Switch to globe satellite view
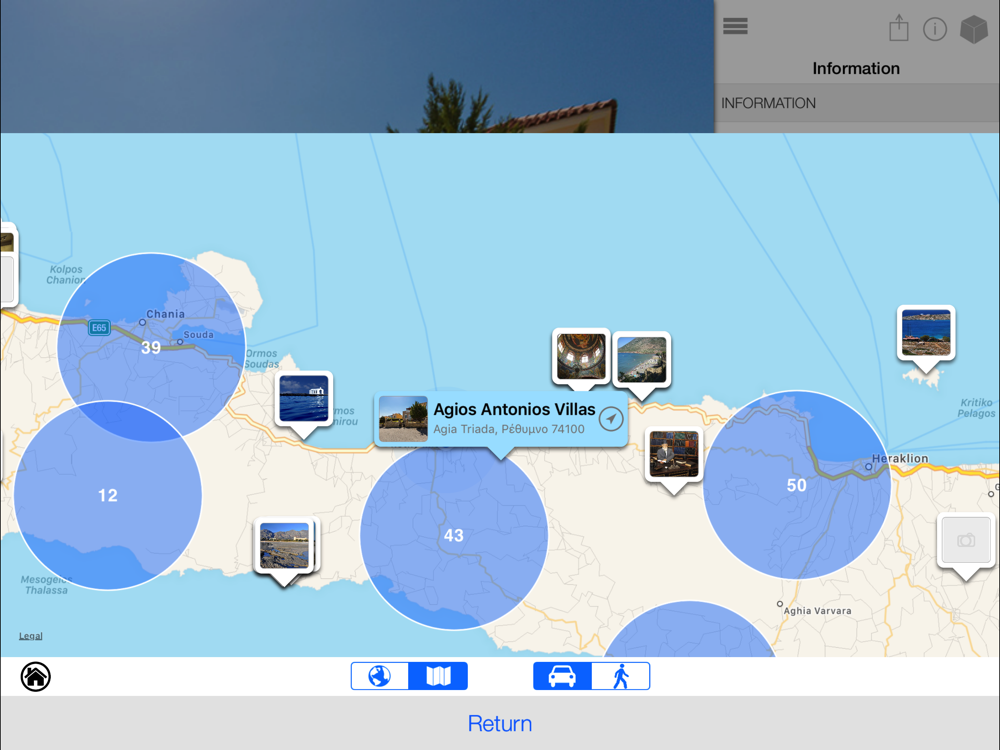Image resolution: width=1000 pixels, height=750 pixels. click(x=380, y=676)
